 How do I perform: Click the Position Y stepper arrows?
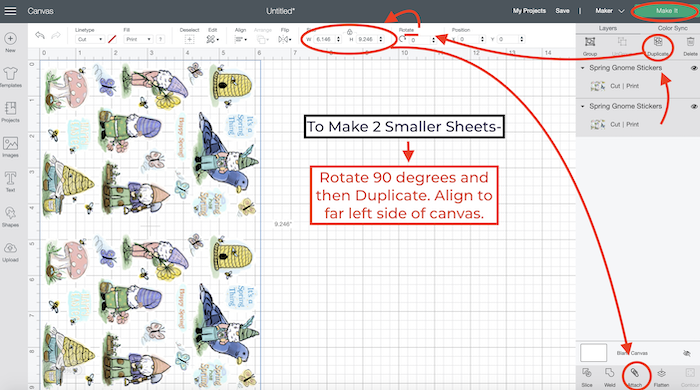click(x=521, y=39)
